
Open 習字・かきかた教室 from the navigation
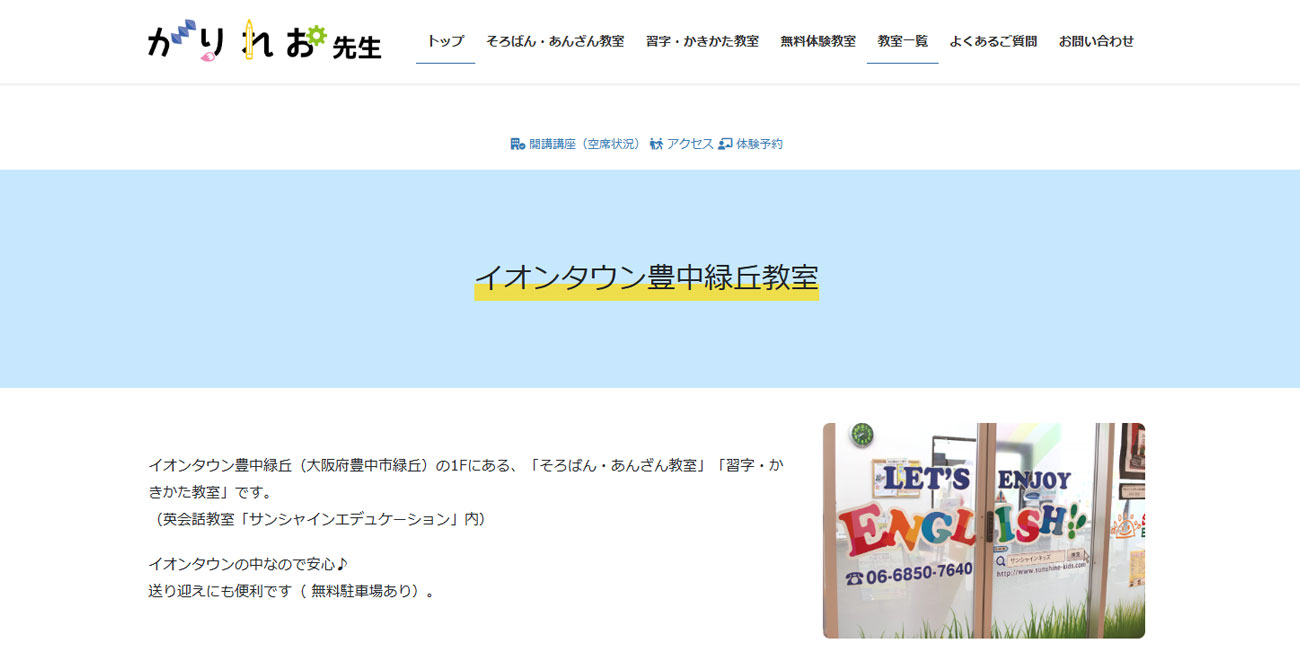(x=704, y=41)
